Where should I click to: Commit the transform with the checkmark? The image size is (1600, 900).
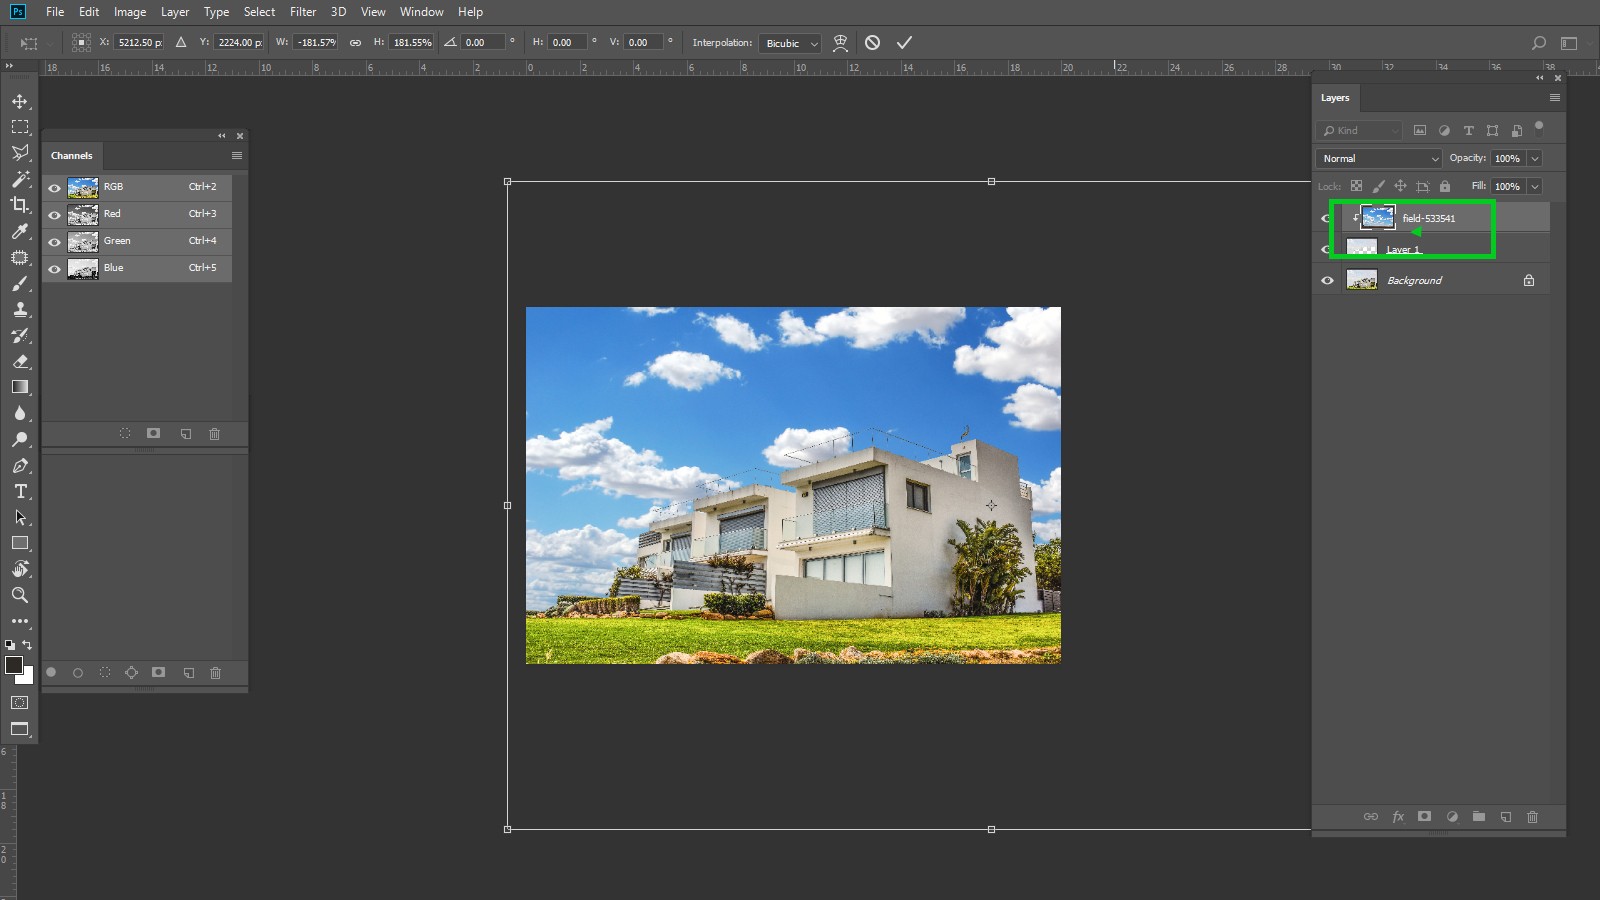click(x=905, y=42)
